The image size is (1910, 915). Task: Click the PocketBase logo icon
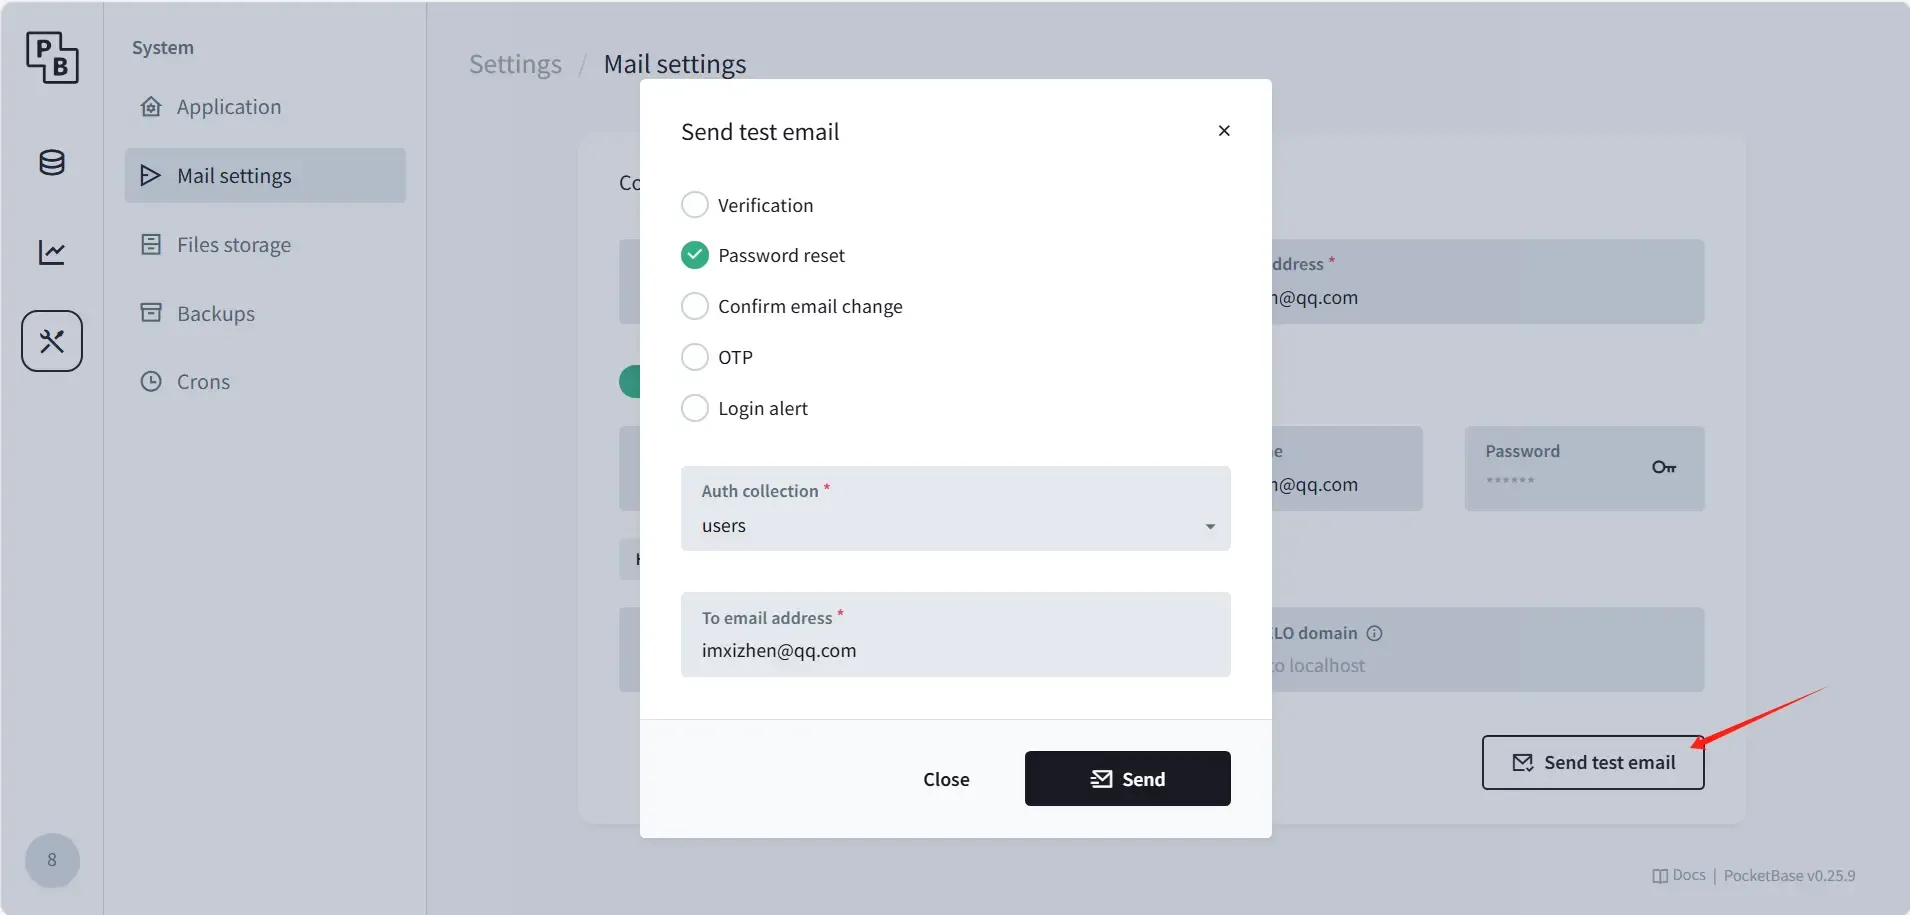(52, 57)
